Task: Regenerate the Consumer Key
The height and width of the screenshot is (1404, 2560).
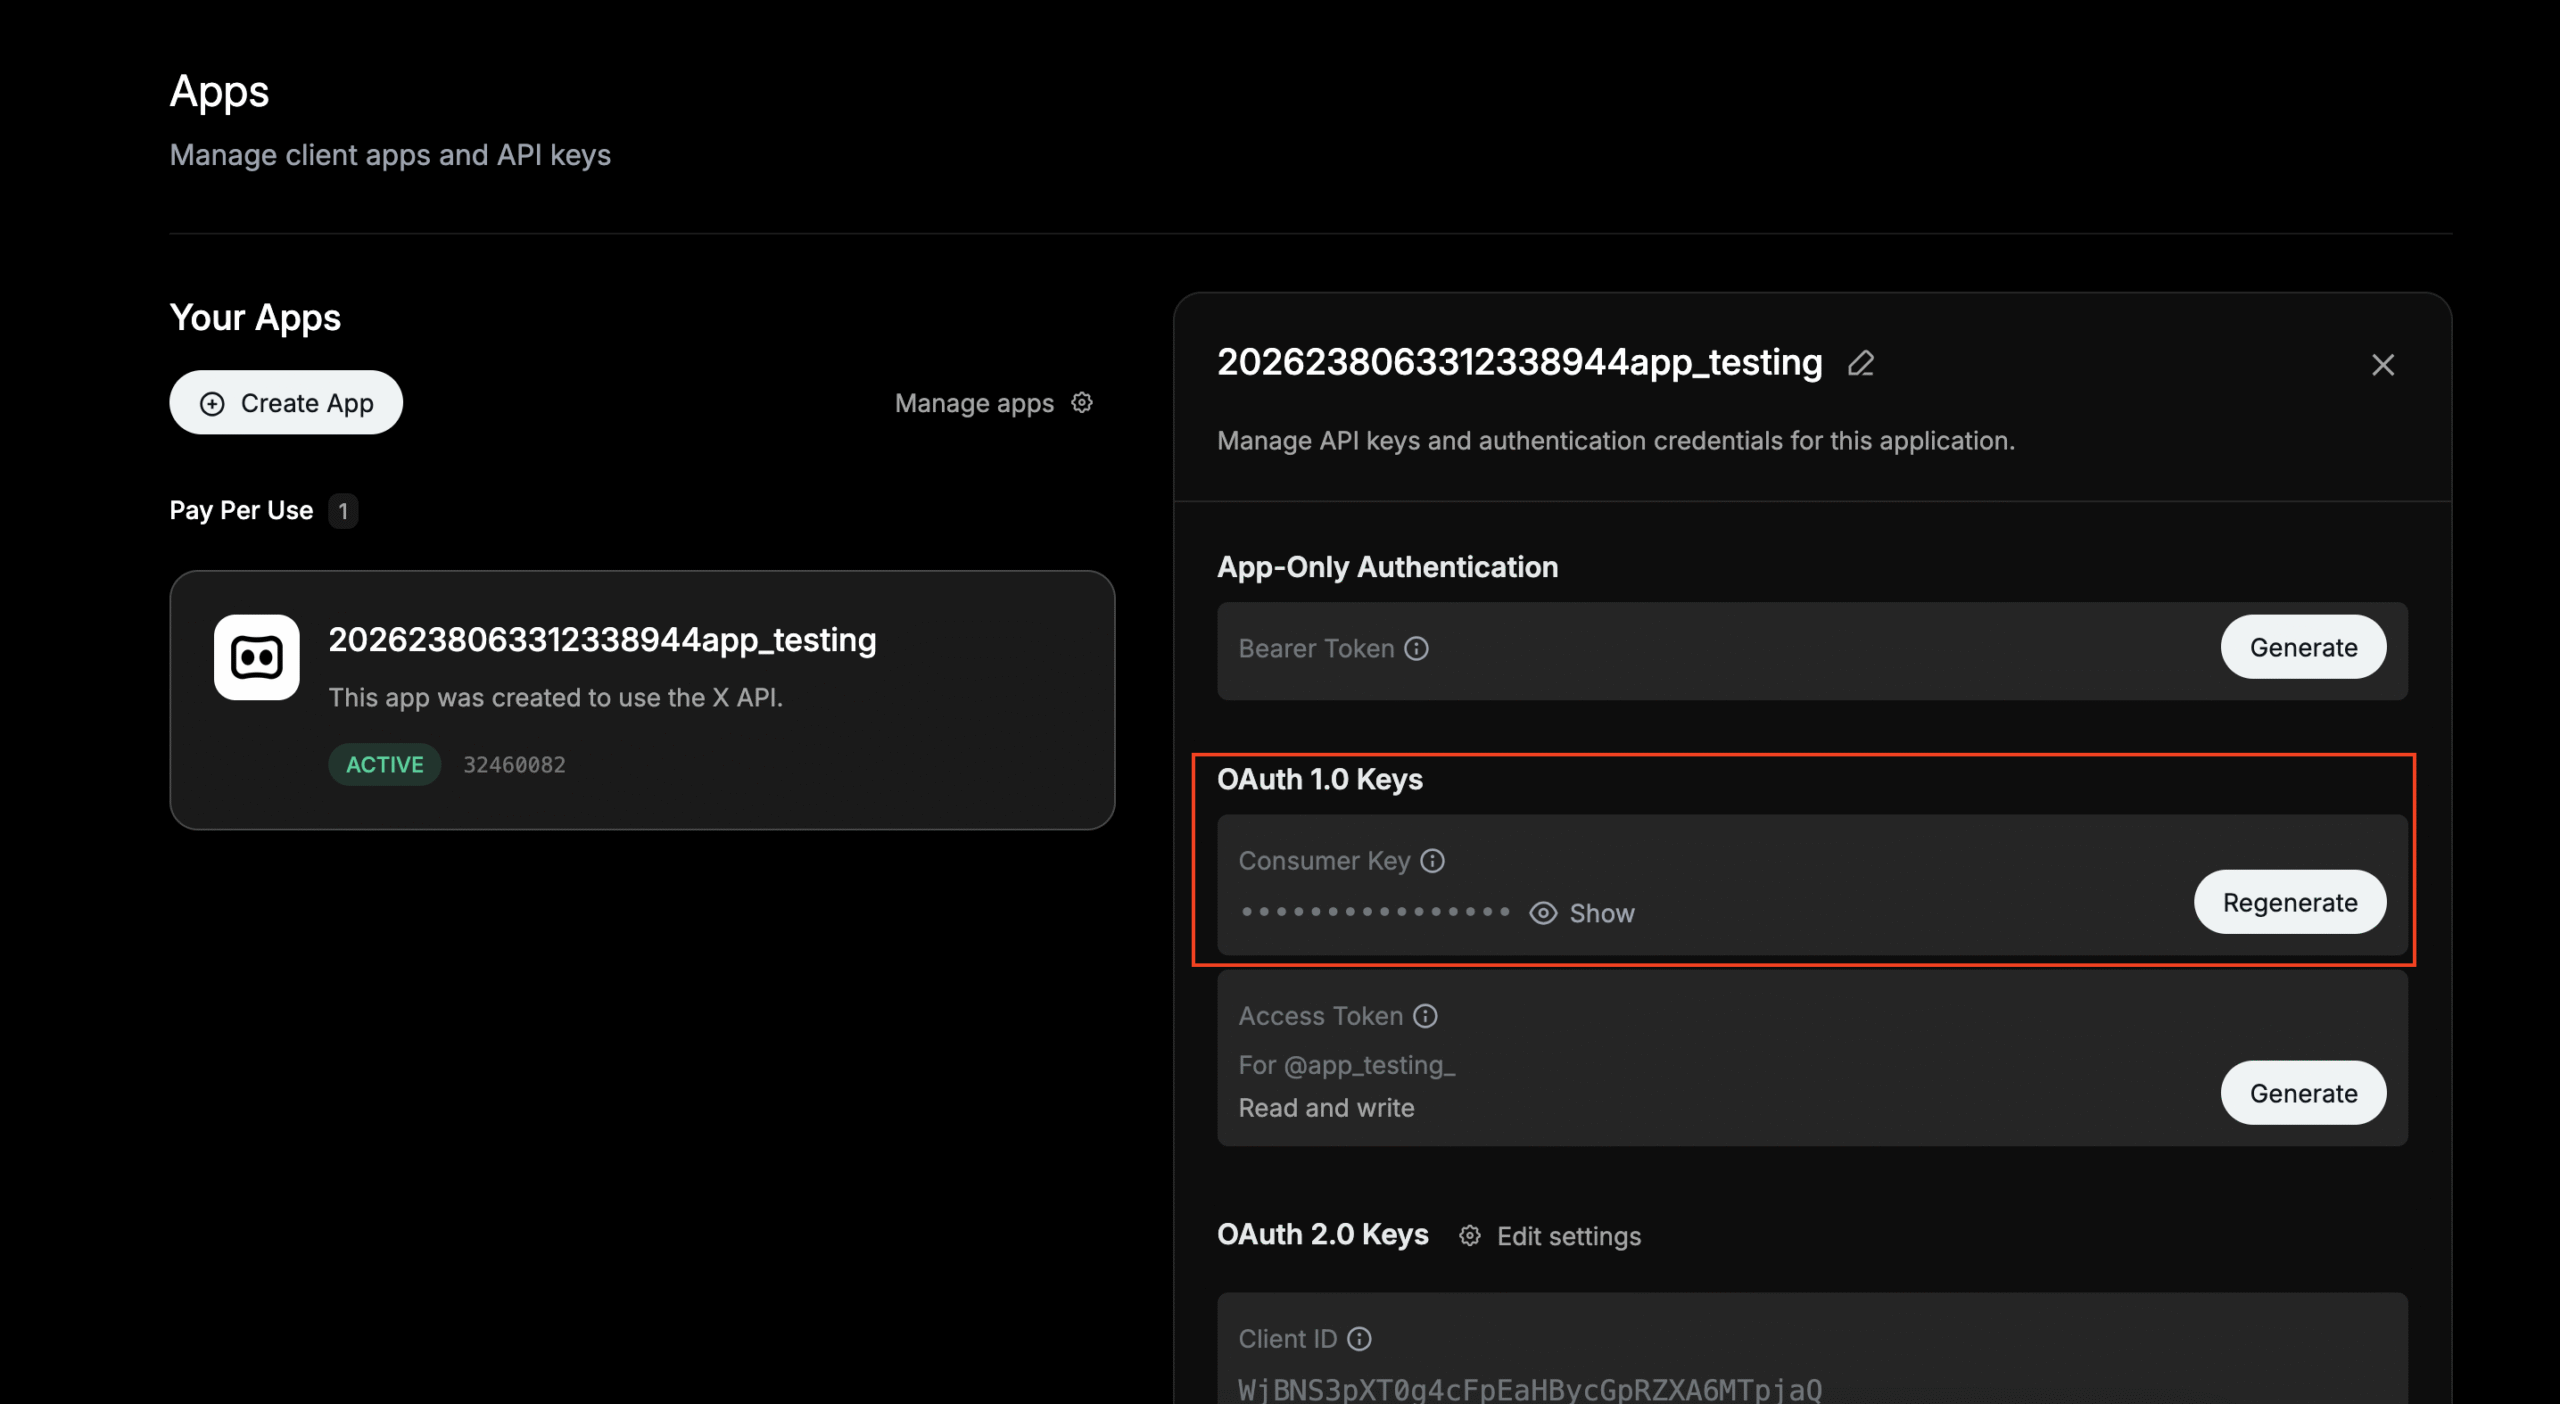Action: point(2289,902)
